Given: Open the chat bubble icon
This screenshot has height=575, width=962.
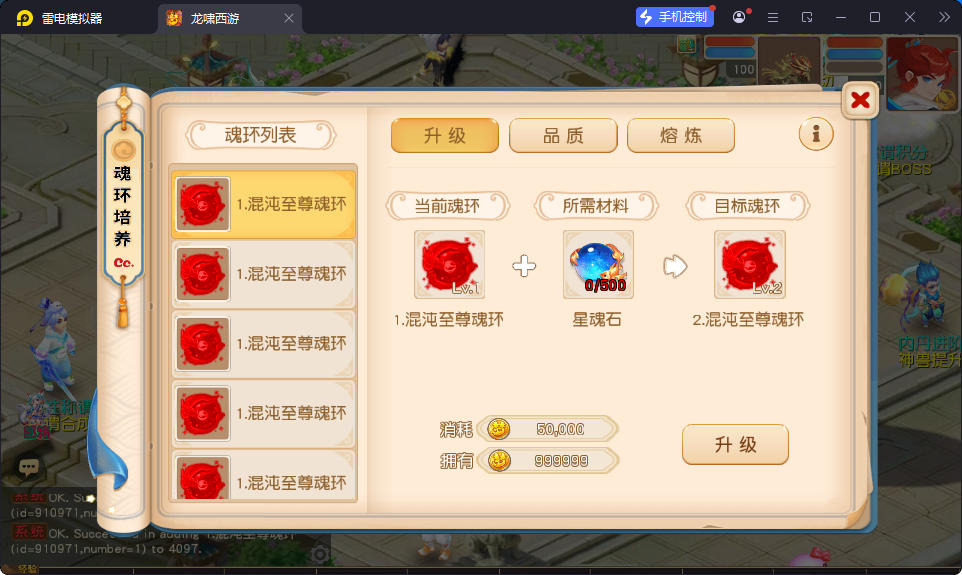Looking at the screenshot, I should (28, 468).
